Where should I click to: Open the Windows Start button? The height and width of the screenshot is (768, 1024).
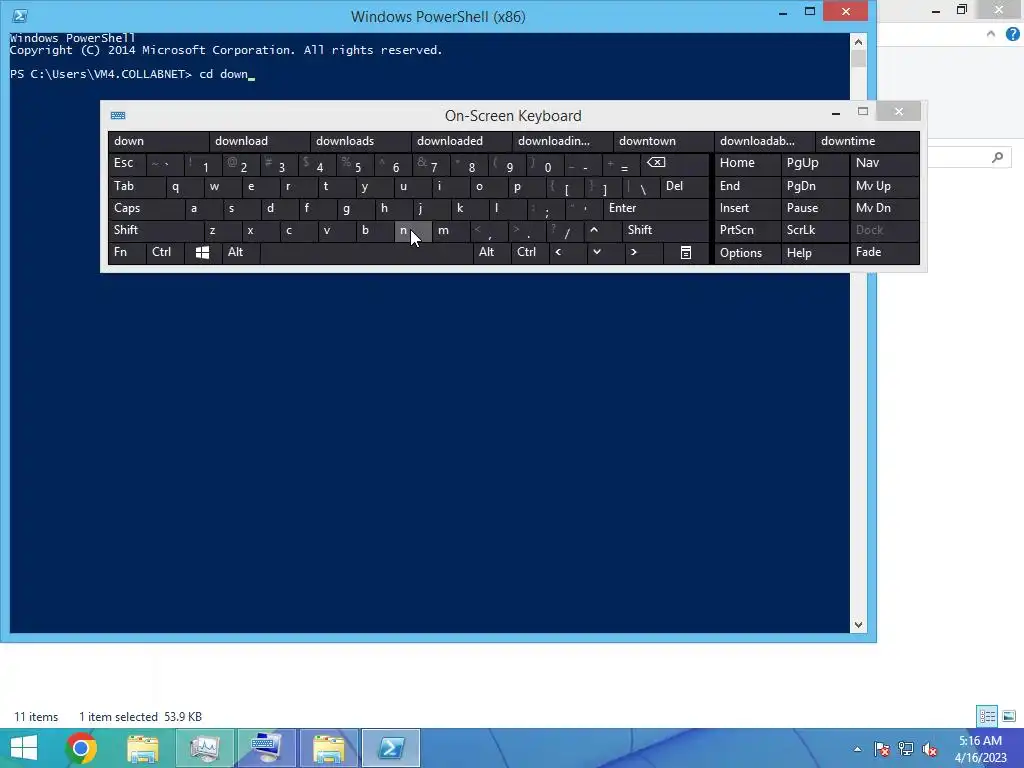(x=24, y=748)
